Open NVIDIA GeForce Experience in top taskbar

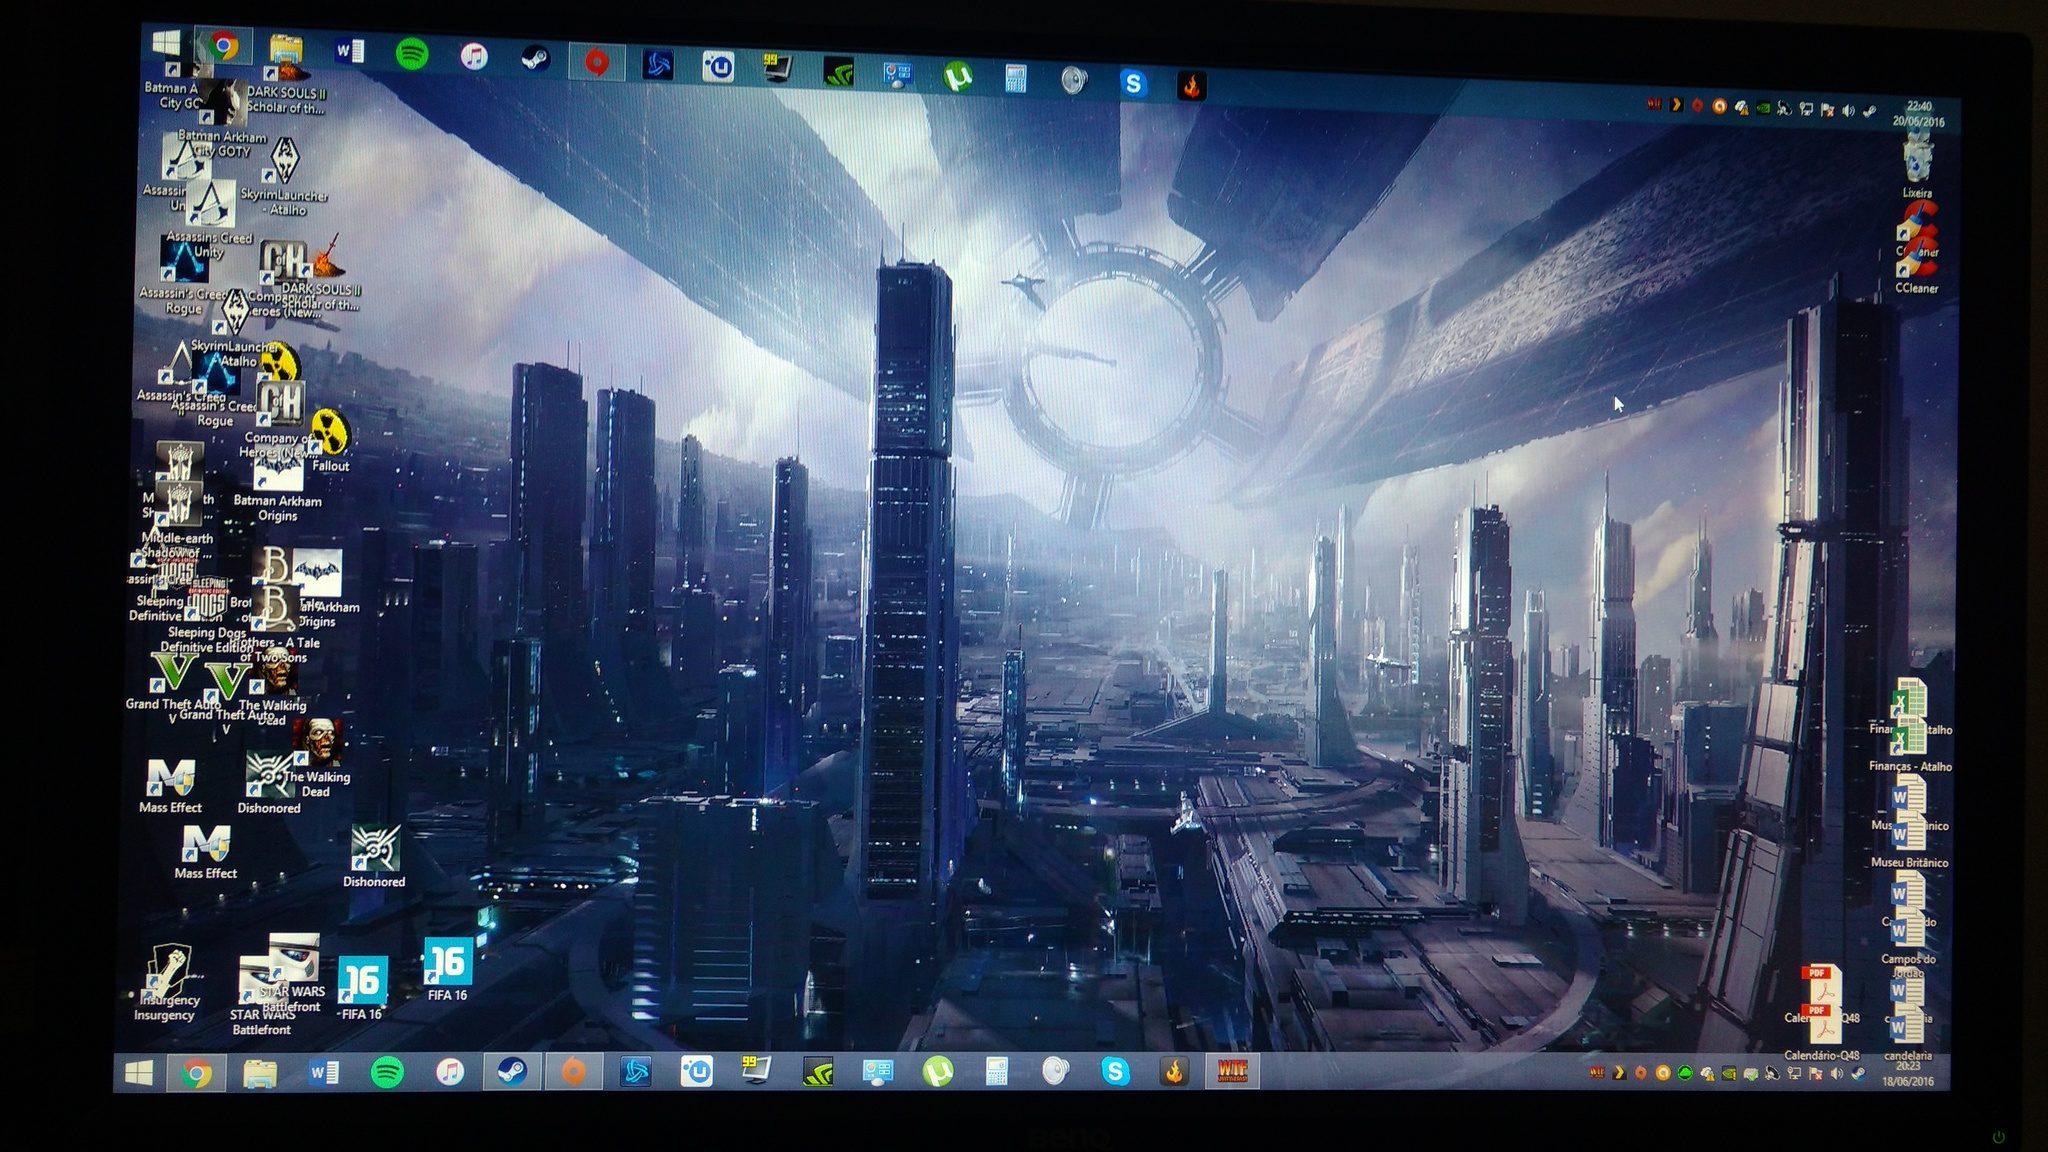click(x=838, y=72)
